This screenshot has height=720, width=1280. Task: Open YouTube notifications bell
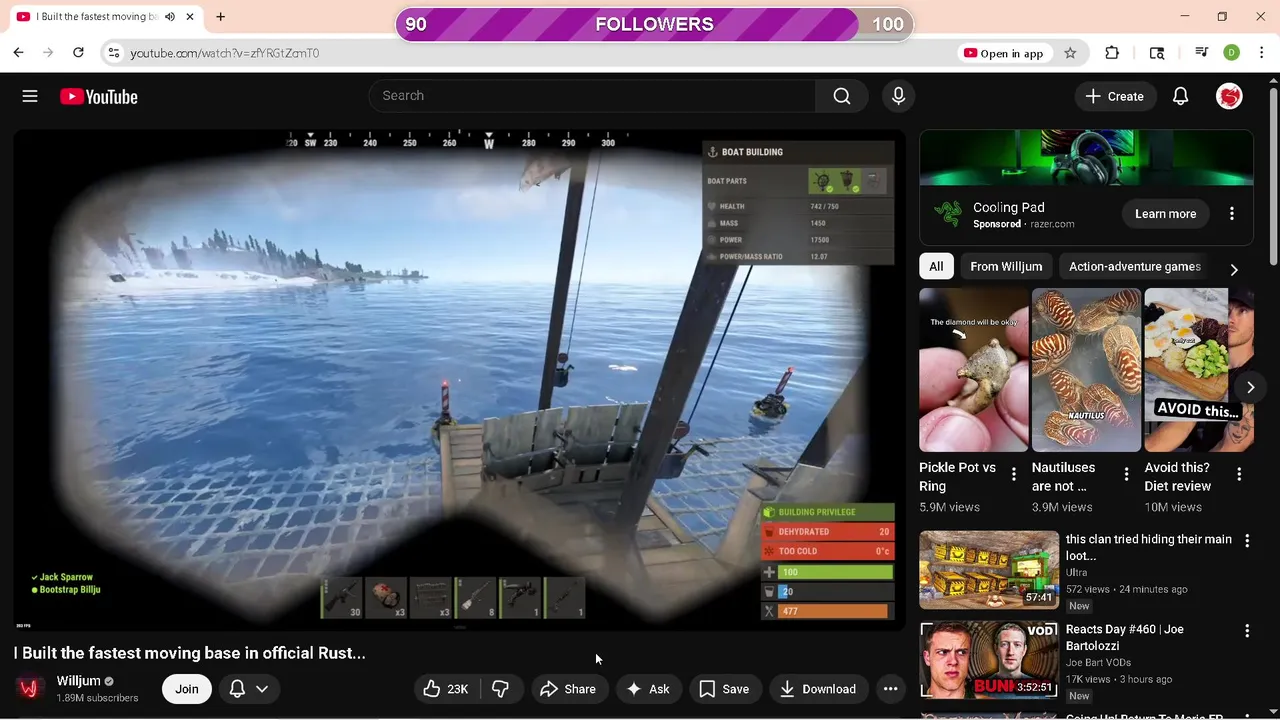point(1180,96)
